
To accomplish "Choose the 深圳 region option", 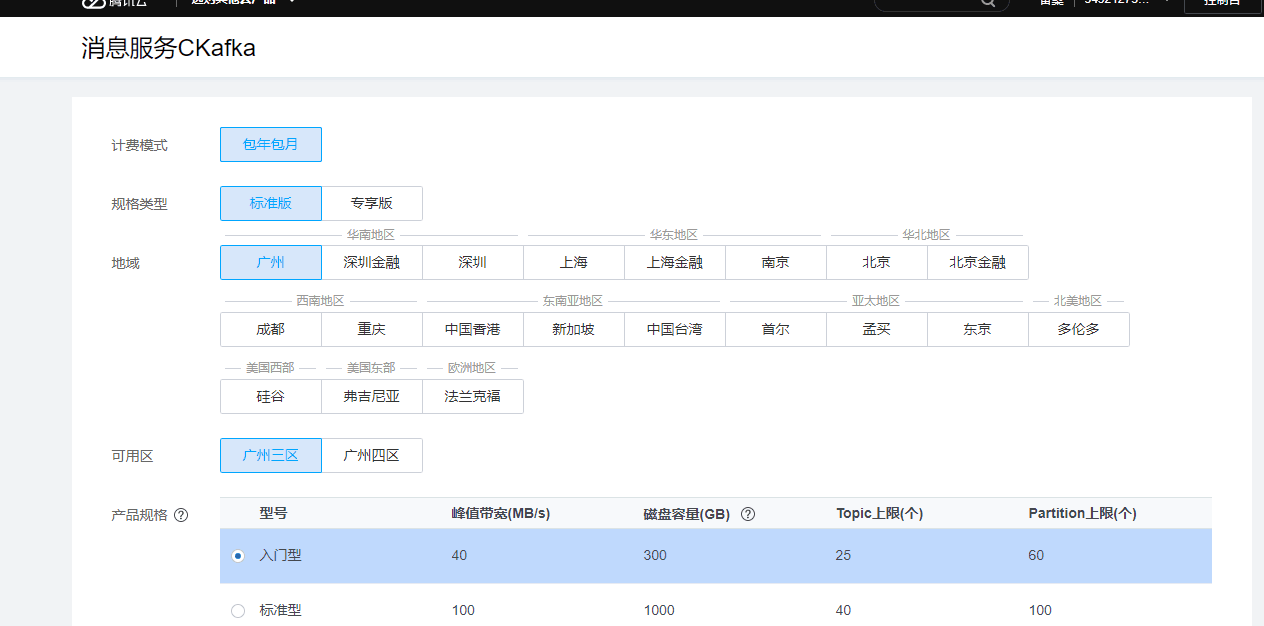I will click(473, 262).
